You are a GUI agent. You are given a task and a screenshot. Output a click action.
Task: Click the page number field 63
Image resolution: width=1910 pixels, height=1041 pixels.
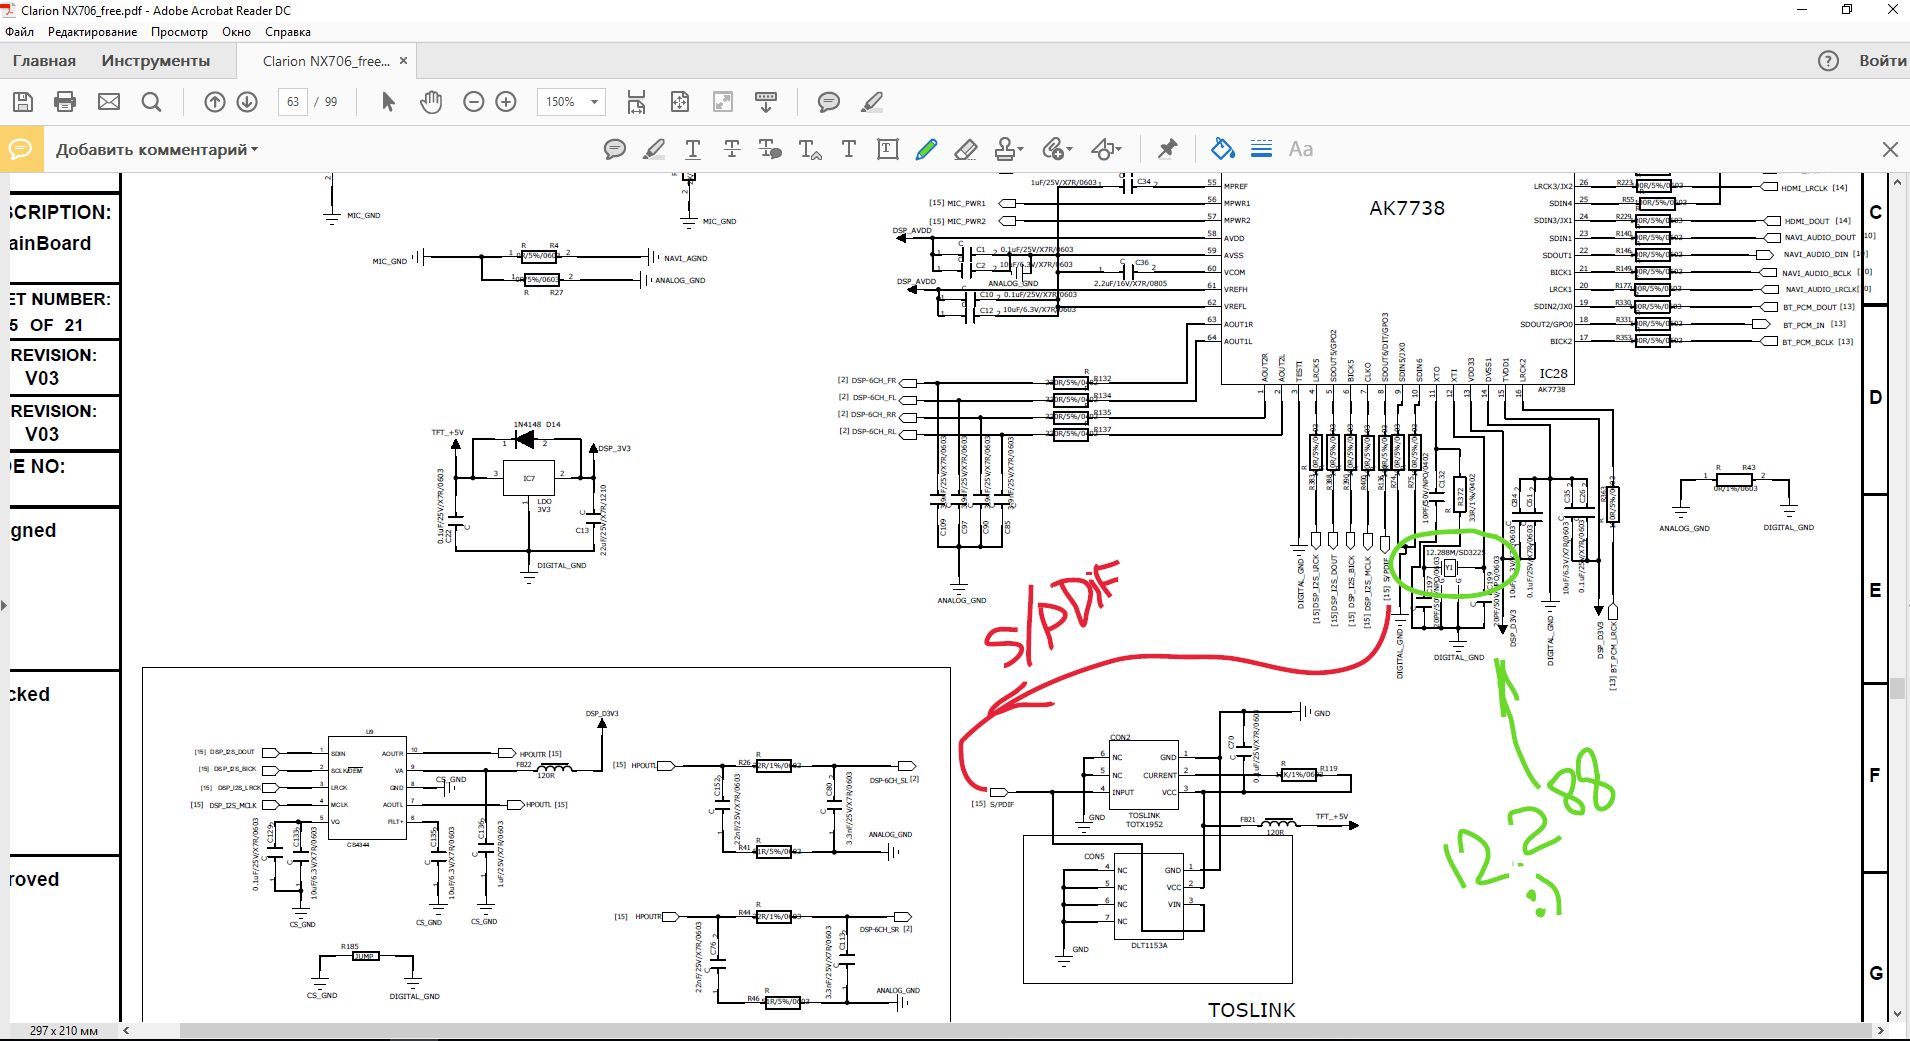pyautogui.click(x=293, y=102)
